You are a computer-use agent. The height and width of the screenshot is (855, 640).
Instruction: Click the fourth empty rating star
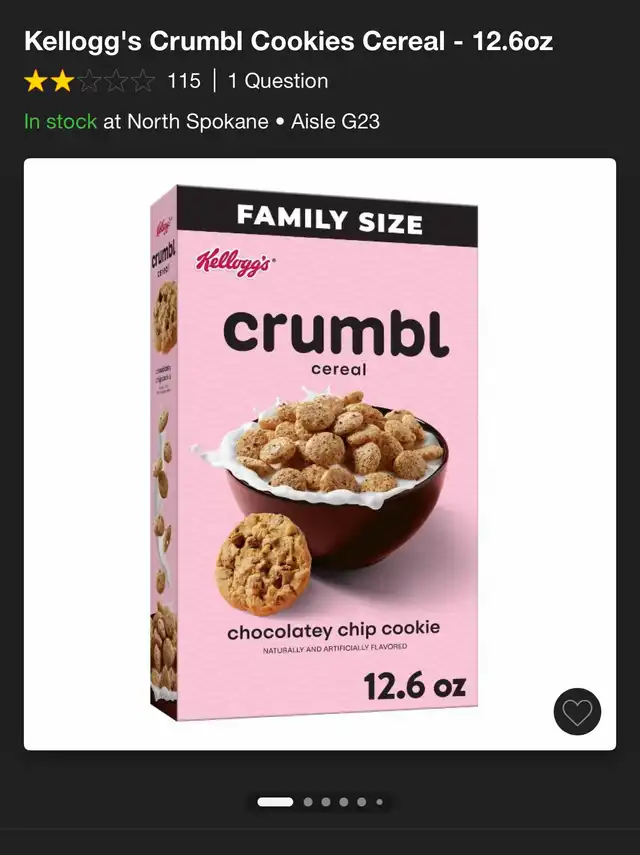pyautogui.click(x=116, y=81)
